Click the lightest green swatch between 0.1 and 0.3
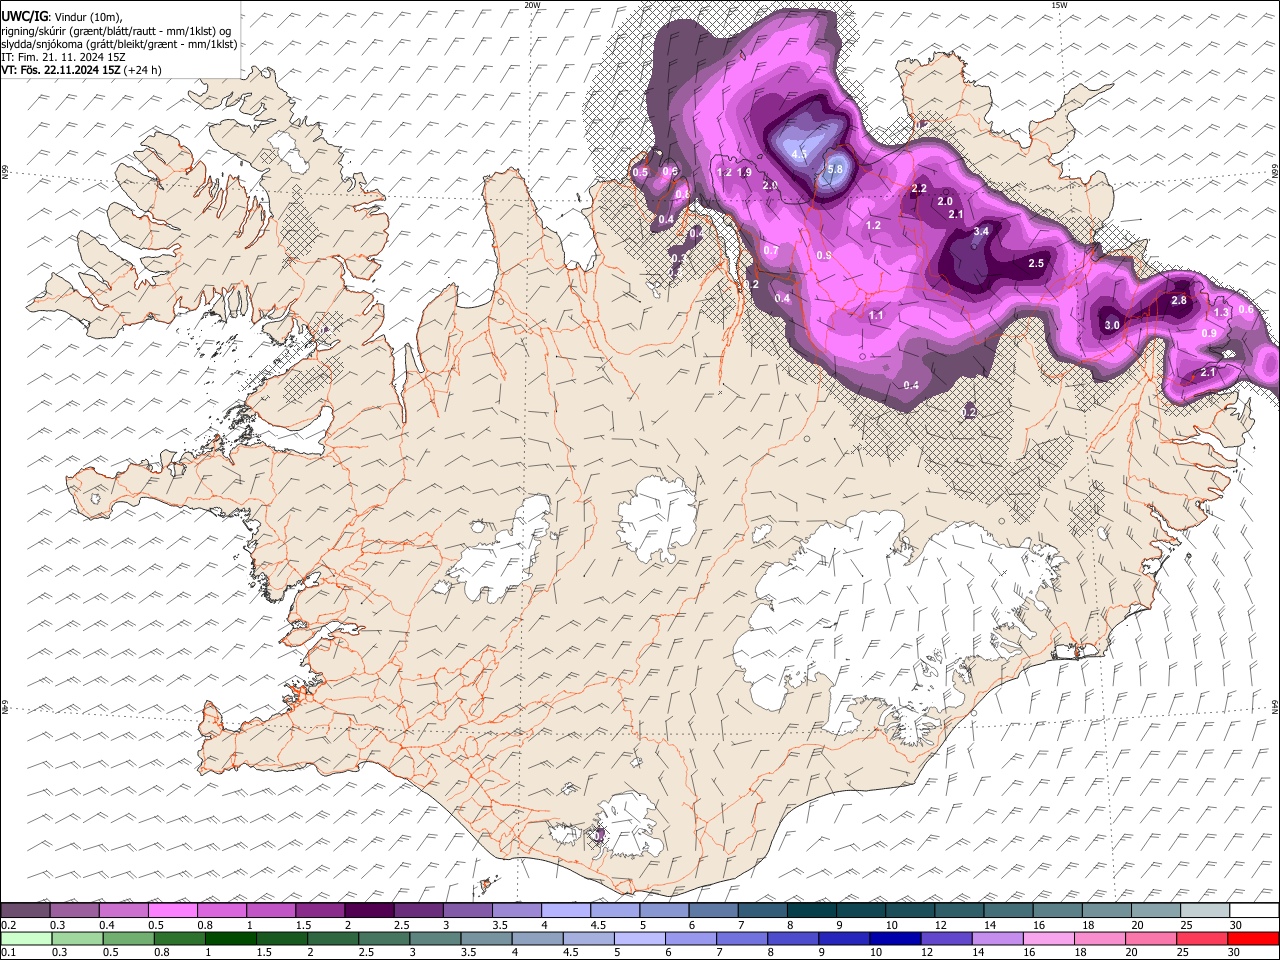 point(25,938)
